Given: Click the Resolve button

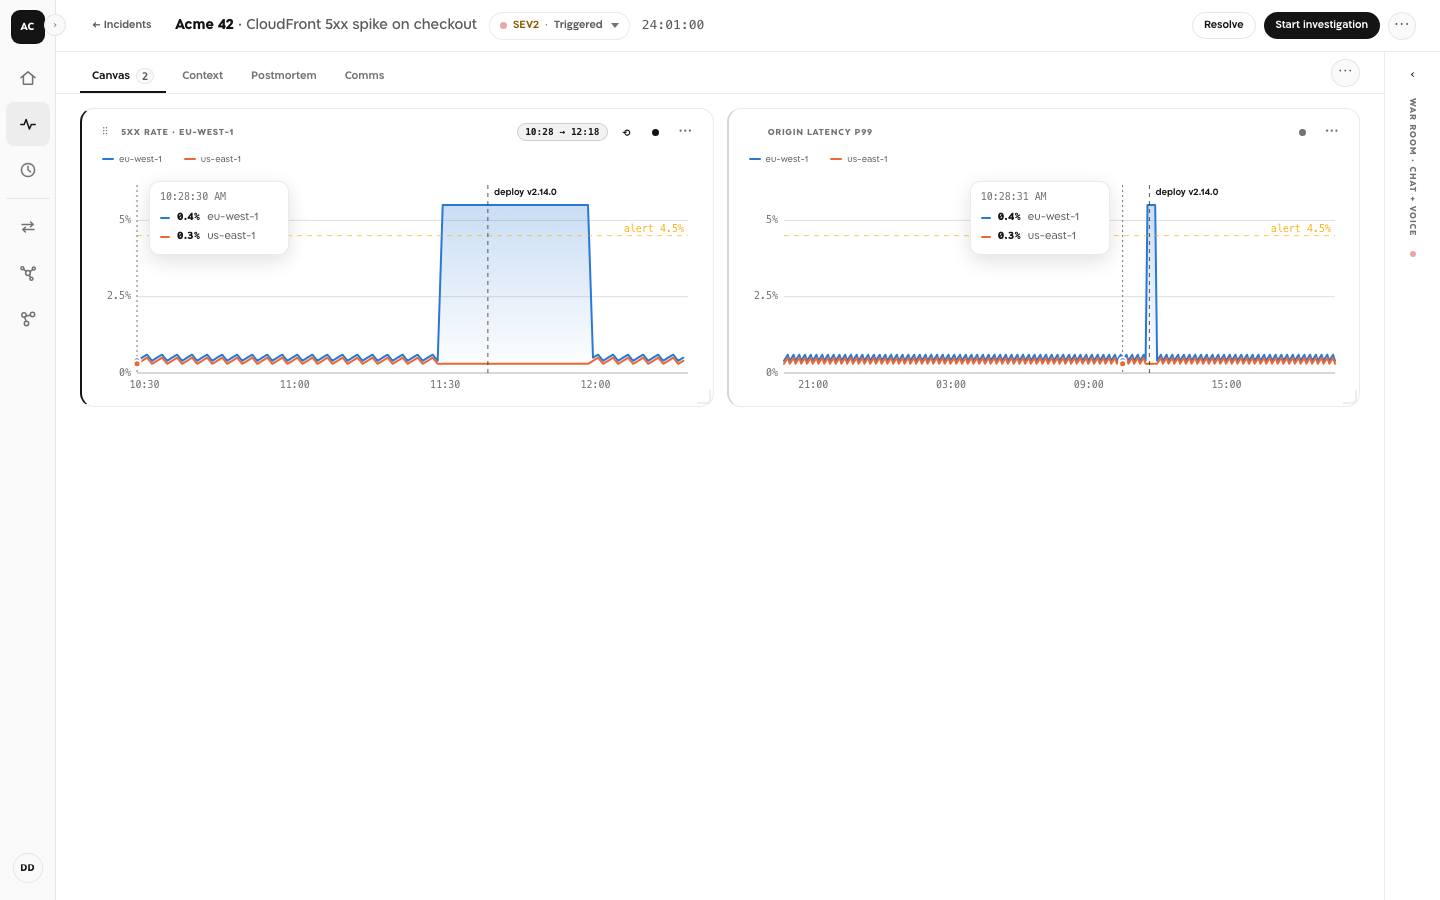Looking at the screenshot, I should click(1223, 25).
